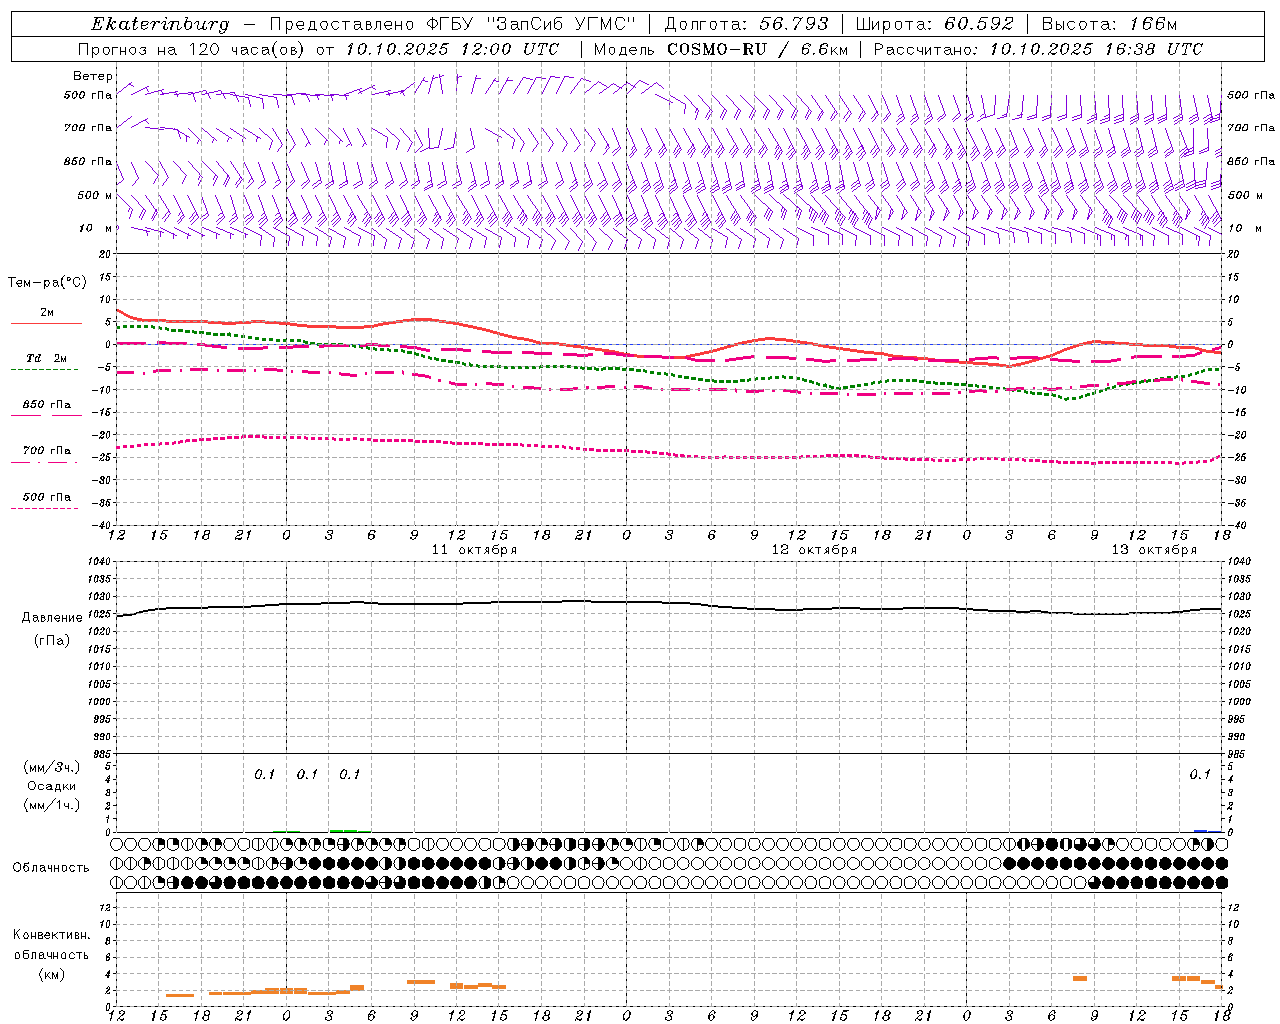The image size is (1280, 1024).
Task: Click the "11 октября" date label
Action: pyautogui.click(x=474, y=549)
